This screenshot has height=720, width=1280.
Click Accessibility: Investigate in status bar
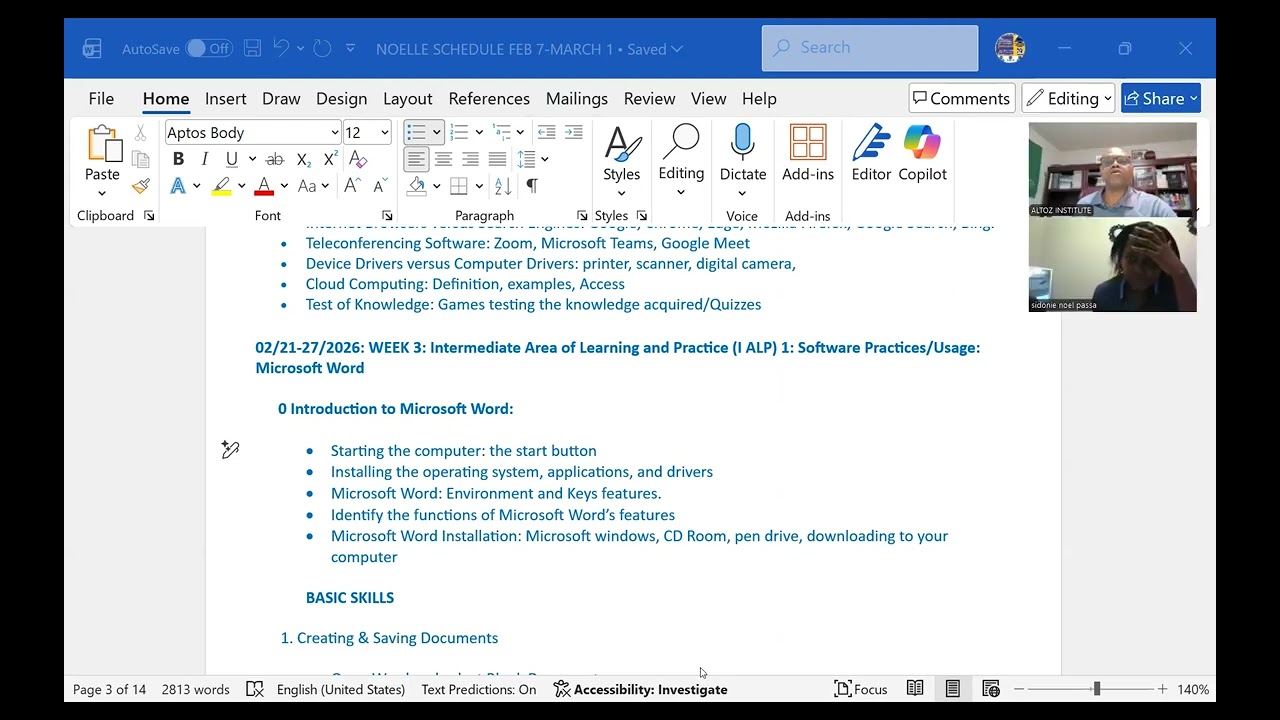(x=640, y=689)
